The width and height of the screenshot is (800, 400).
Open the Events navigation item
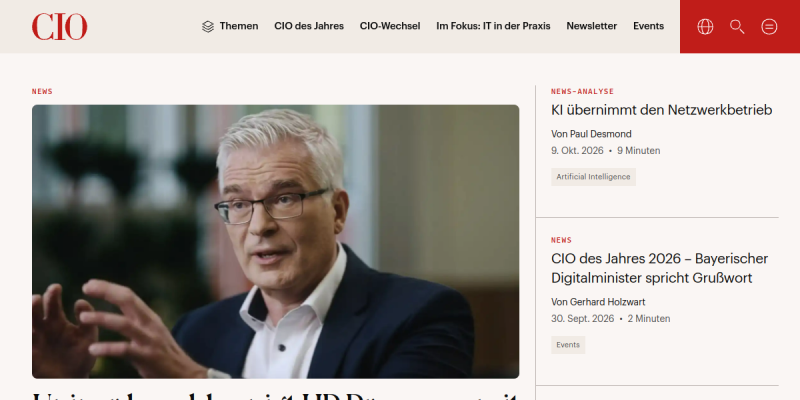(648, 26)
